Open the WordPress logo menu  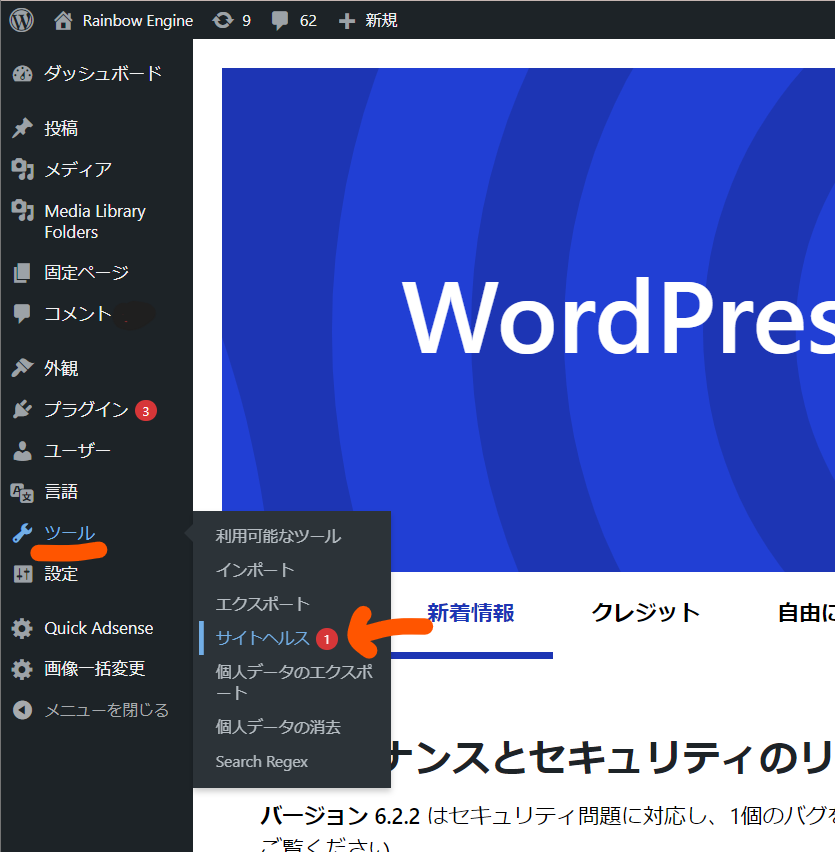[22, 20]
